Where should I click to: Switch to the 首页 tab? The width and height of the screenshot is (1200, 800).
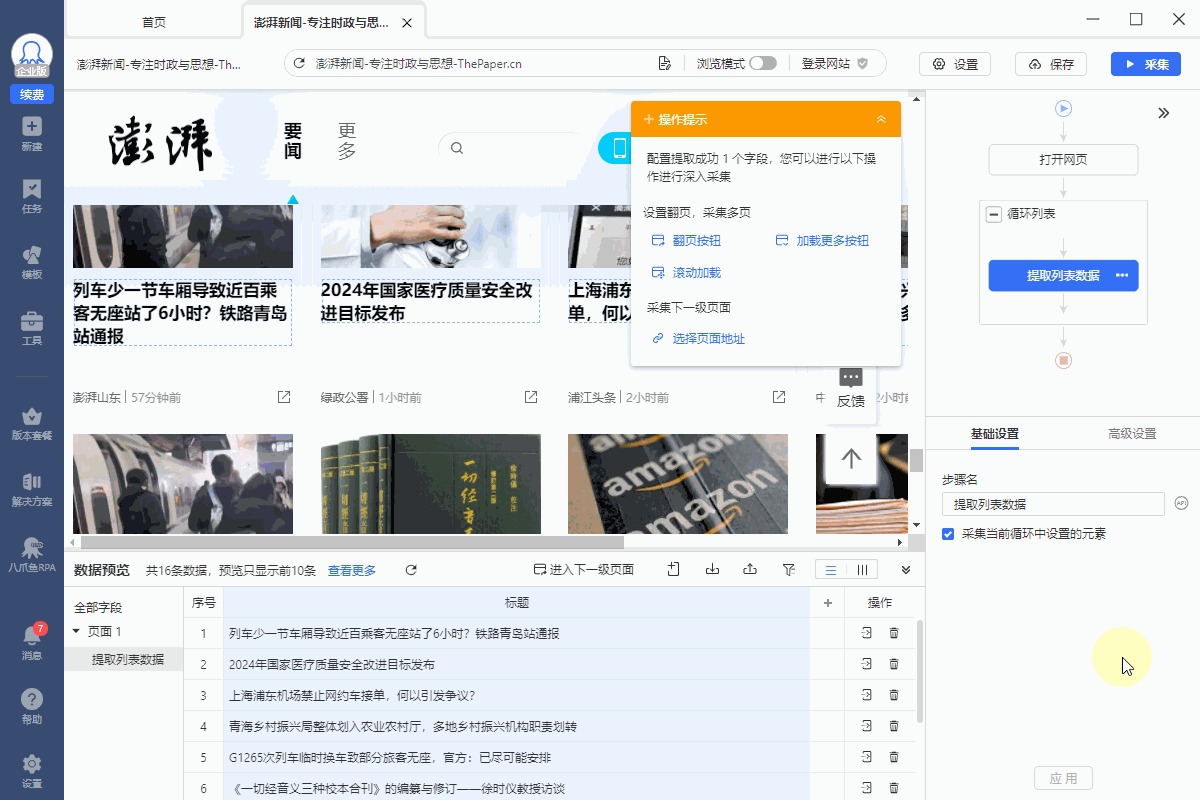[x=154, y=22]
